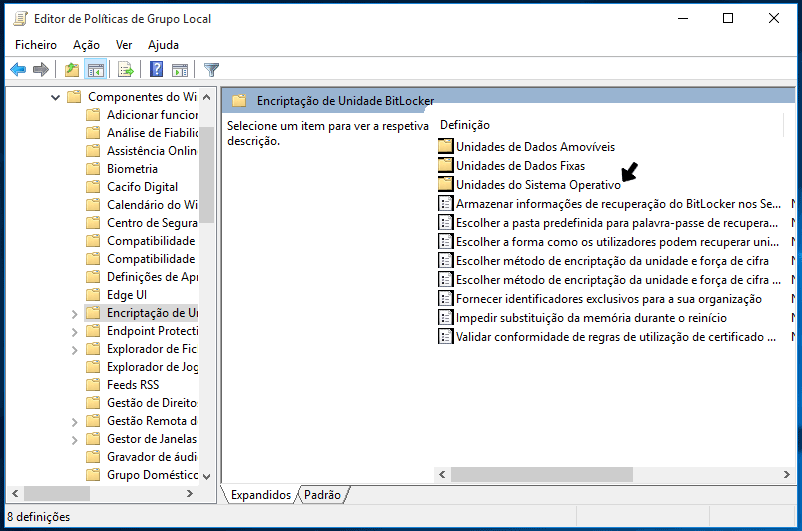802x531 pixels.
Task: Expand the Encriptação de Unidade tree node
Action: [x=75, y=314]
